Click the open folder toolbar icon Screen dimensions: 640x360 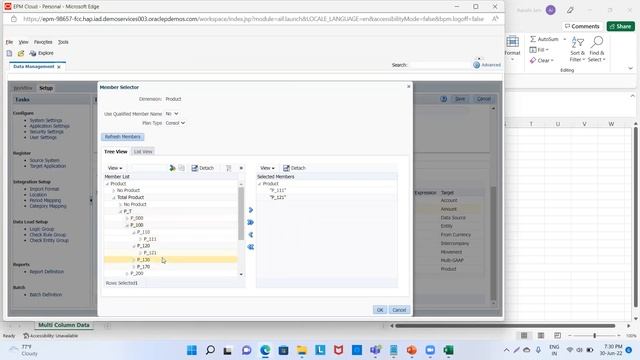pyautogui.click(x=21, y=53)
